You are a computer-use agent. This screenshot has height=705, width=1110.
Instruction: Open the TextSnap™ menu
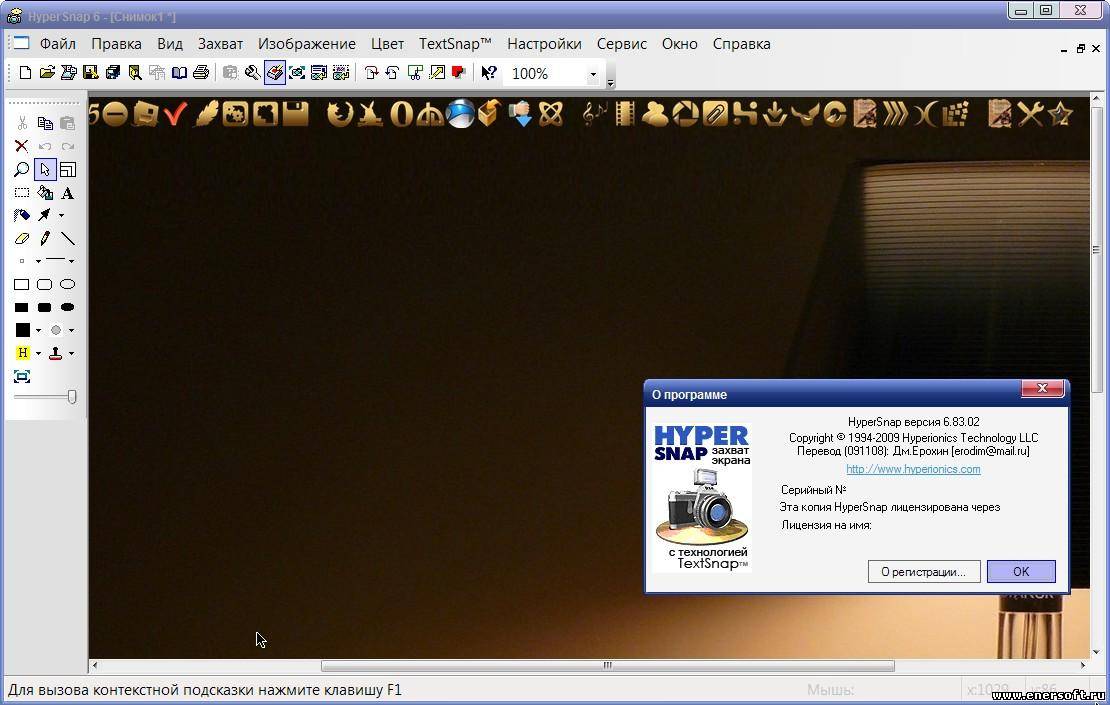click(x=455, y=44)
